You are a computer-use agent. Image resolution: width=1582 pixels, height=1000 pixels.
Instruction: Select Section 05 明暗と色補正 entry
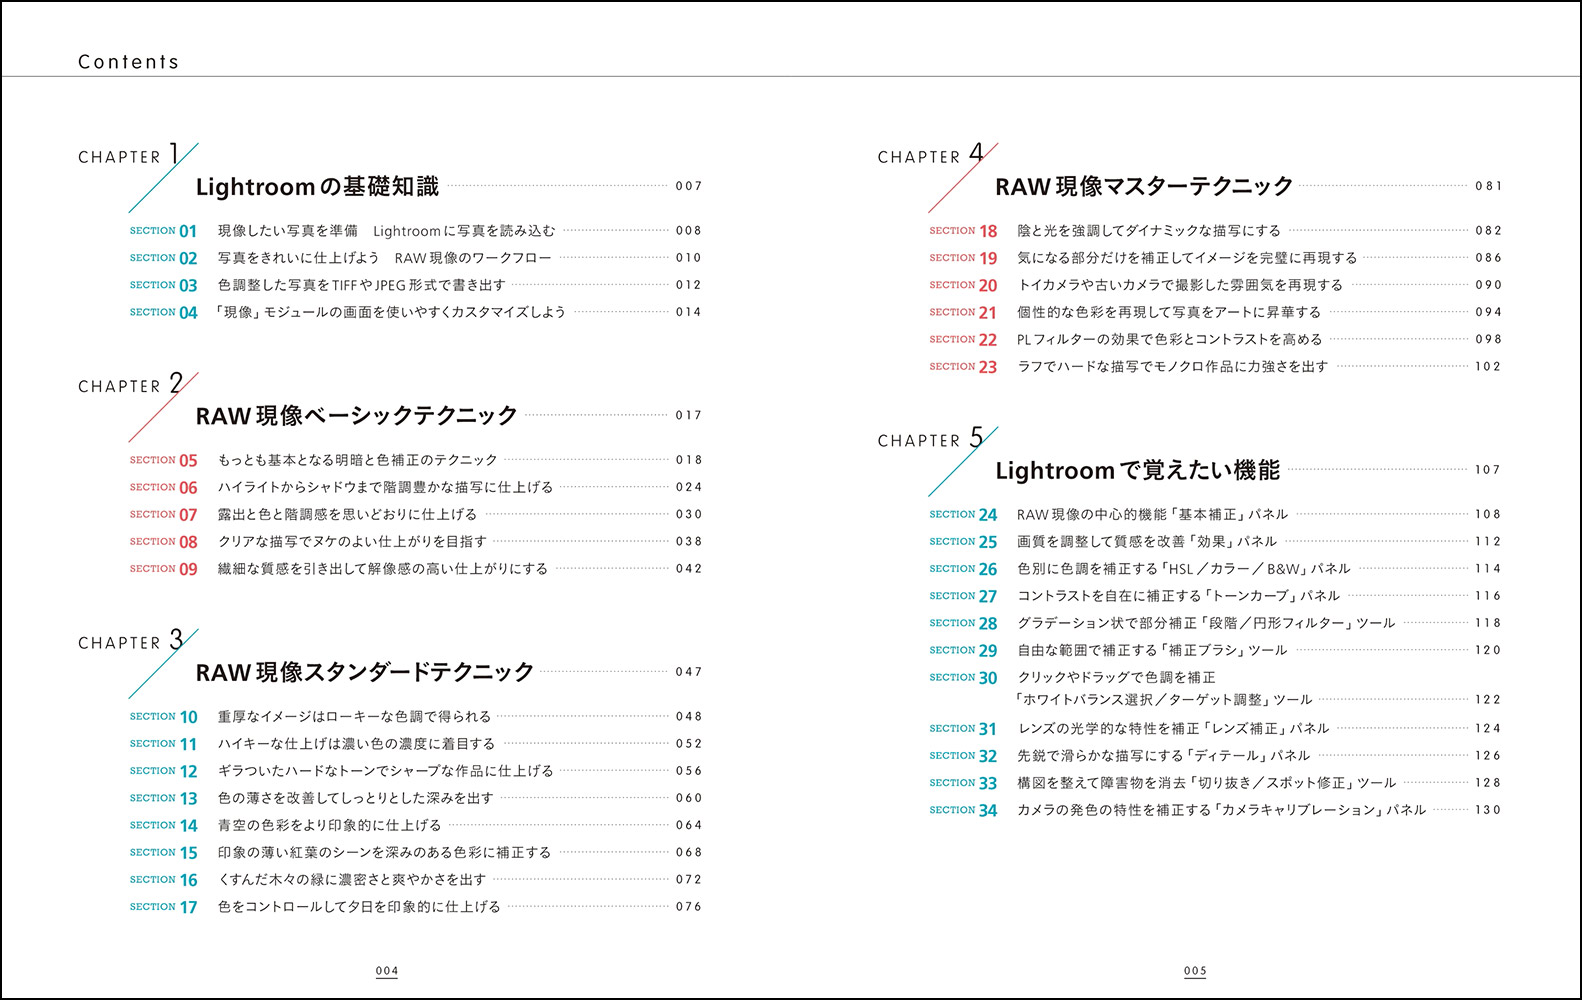pyautogui.click(x=357, y=460)
